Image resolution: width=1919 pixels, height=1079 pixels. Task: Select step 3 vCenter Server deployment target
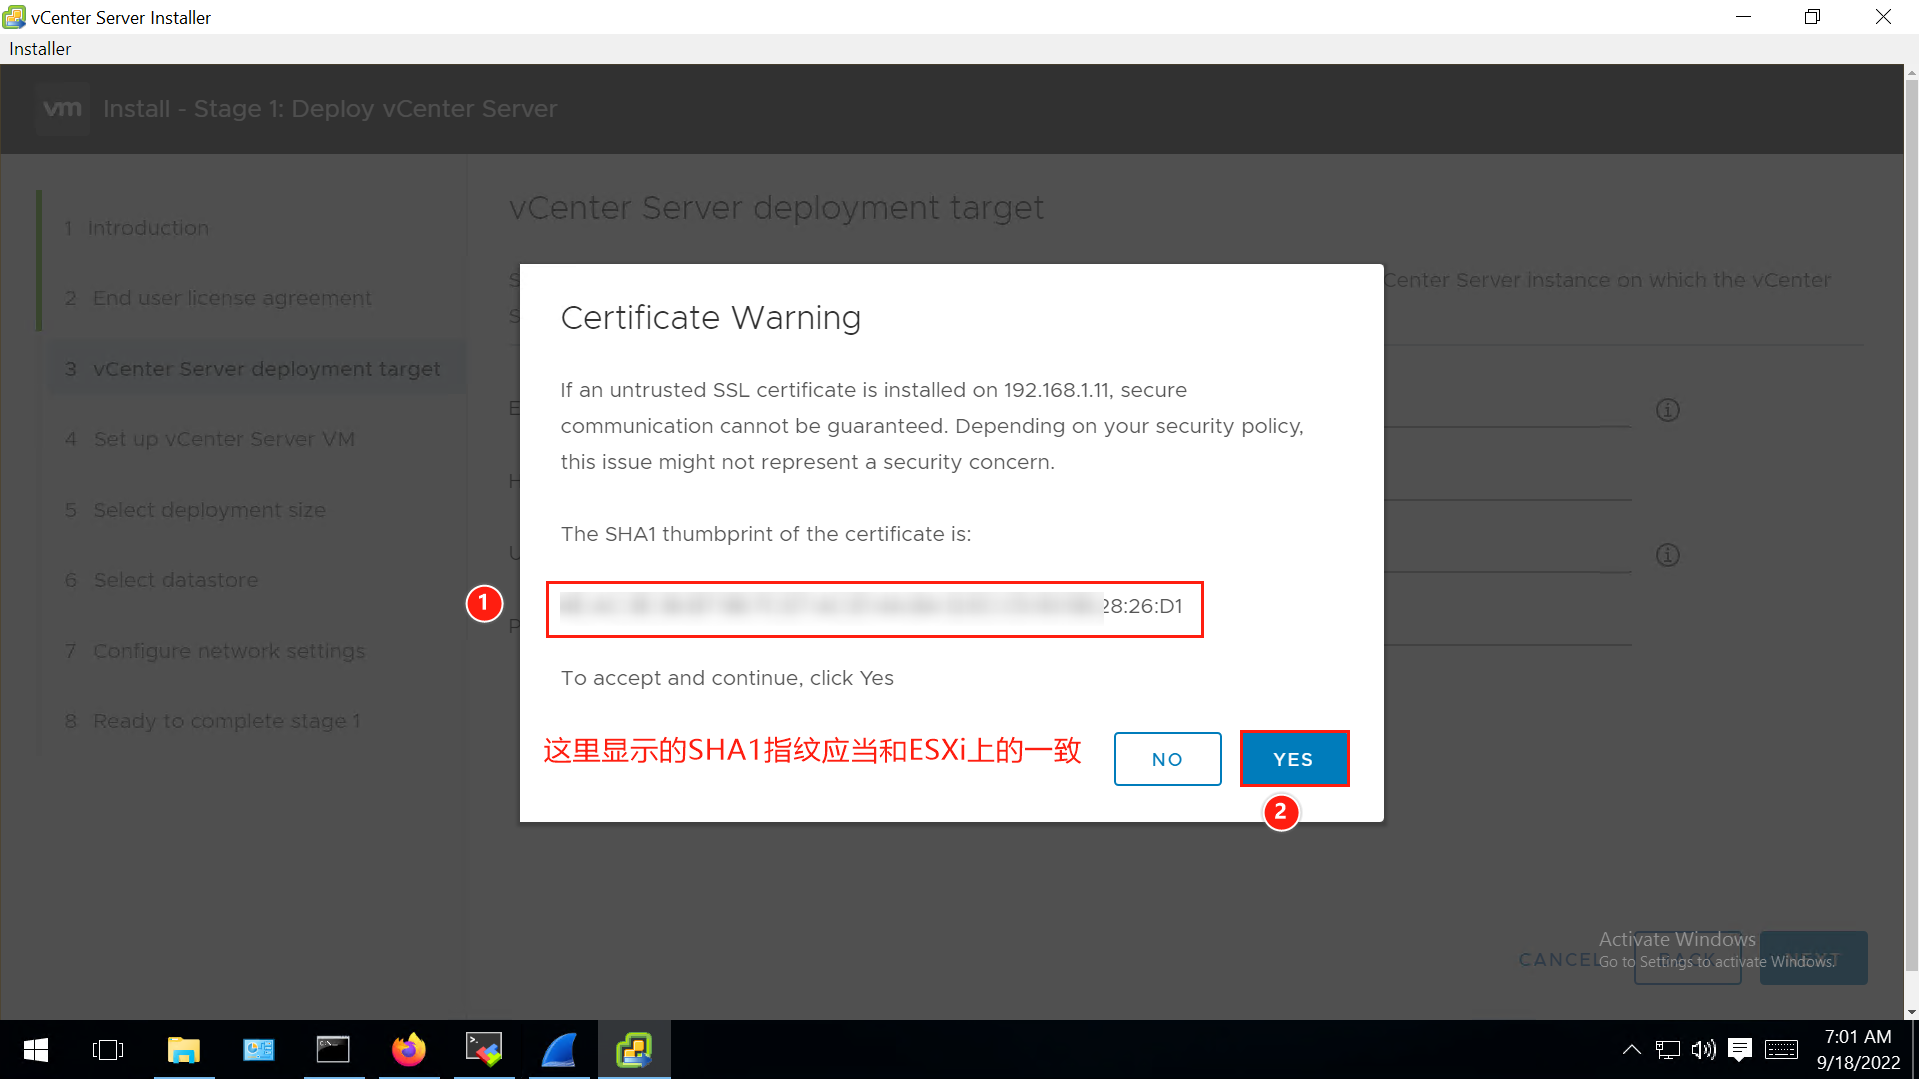[256, 369]
